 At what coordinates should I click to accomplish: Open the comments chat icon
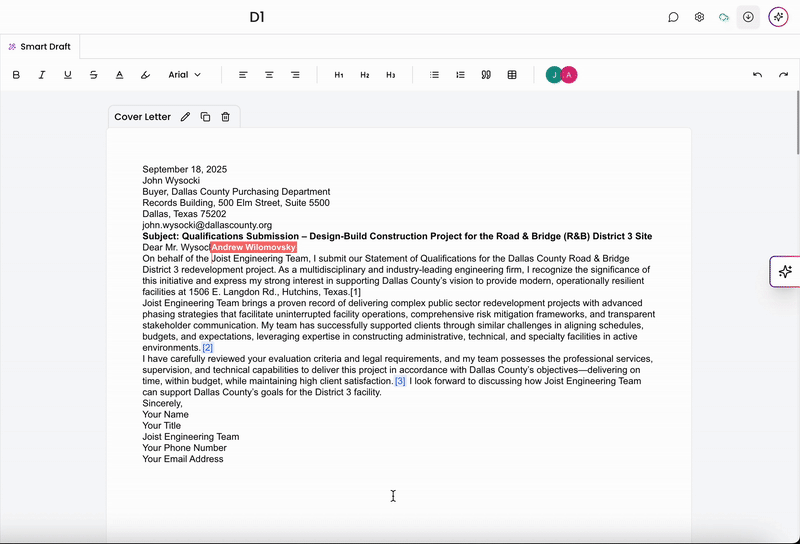673,17
